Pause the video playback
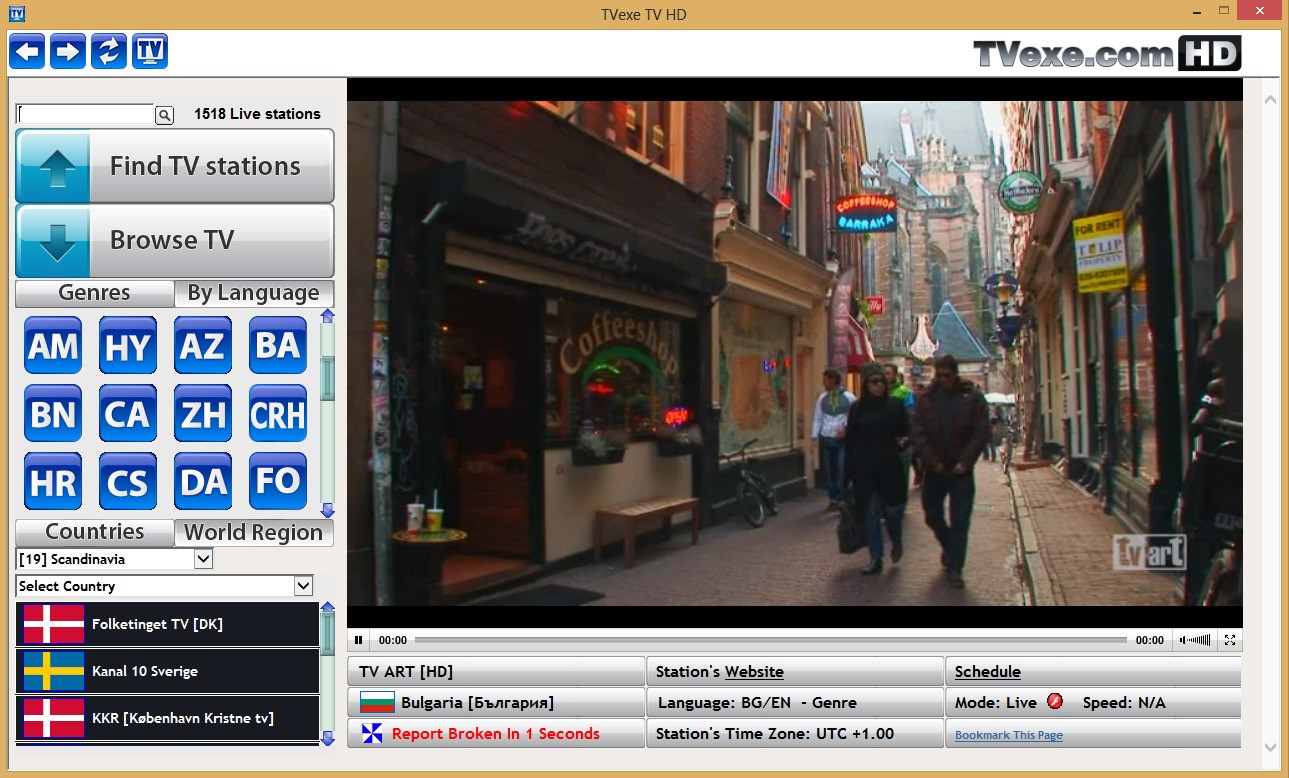Viewport: 1289px width, 778px height. pyautogui.click(x=359, y=640)
